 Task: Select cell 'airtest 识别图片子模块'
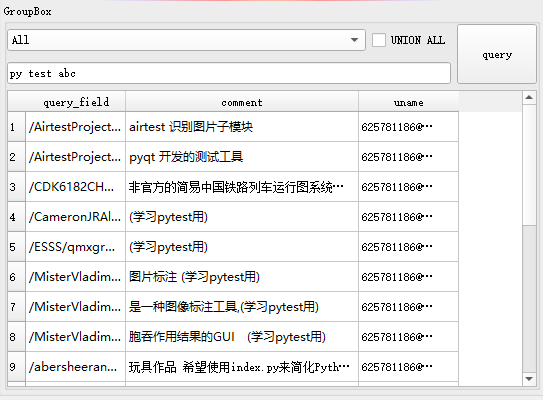242,127
